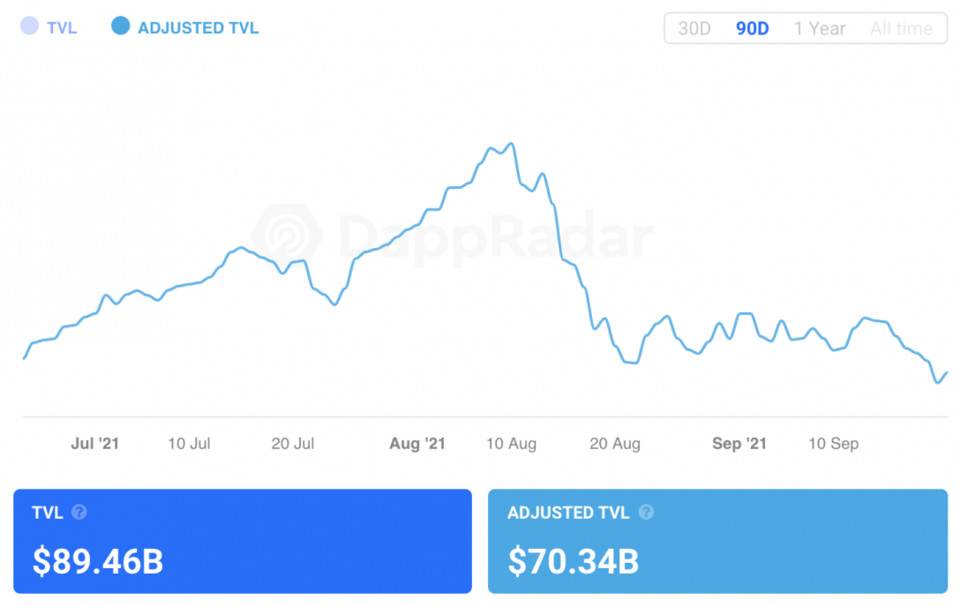Toggle the TVL series legend dot
The image size is (960, 607).
(x=29, y=27)
